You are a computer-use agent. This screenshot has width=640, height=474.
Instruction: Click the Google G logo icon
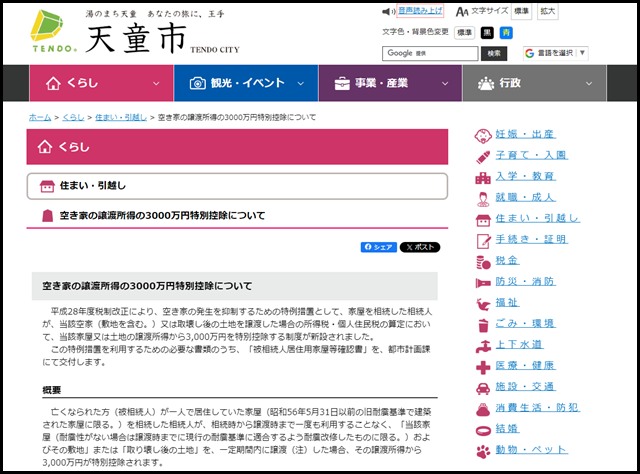point(529,53)
